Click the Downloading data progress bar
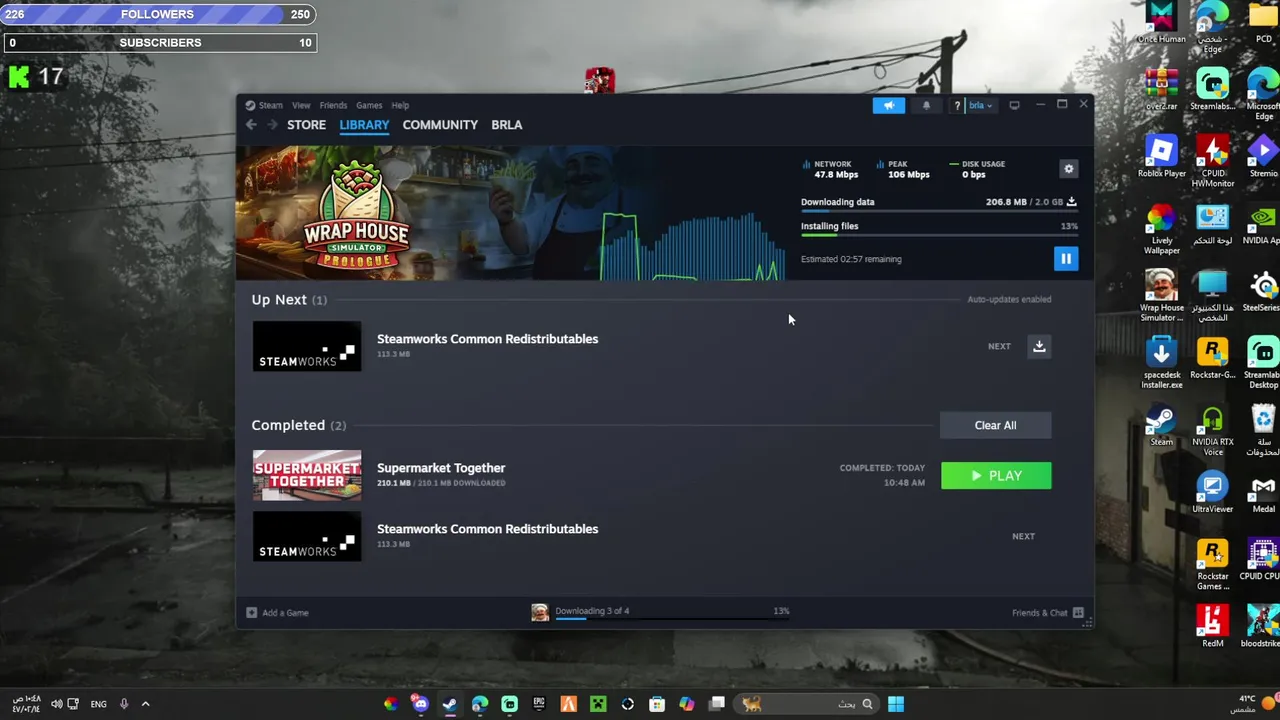Image resolution: width=1280 pixels, height=720 pixels. point(938,213)
